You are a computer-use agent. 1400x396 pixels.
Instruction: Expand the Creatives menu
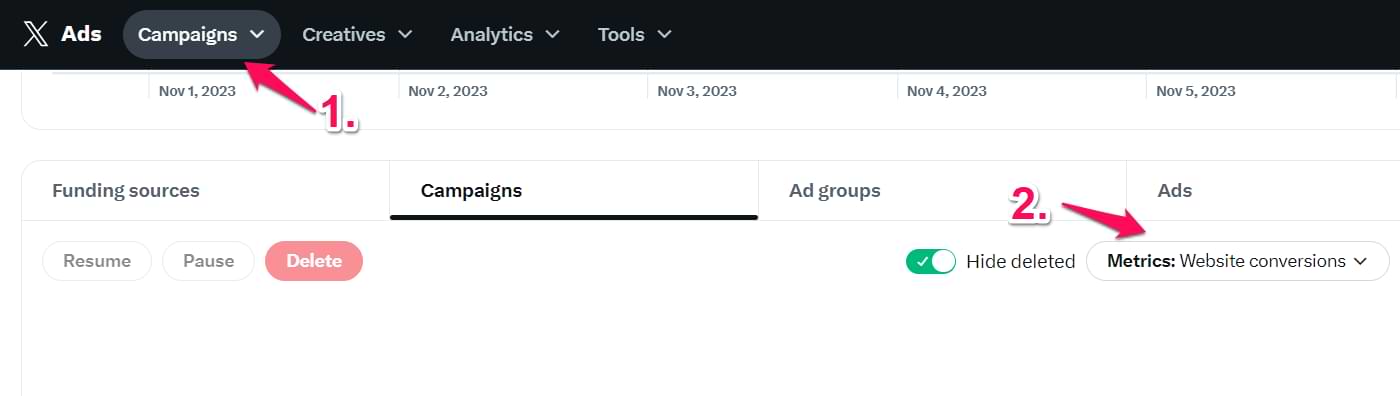(357, 34)
